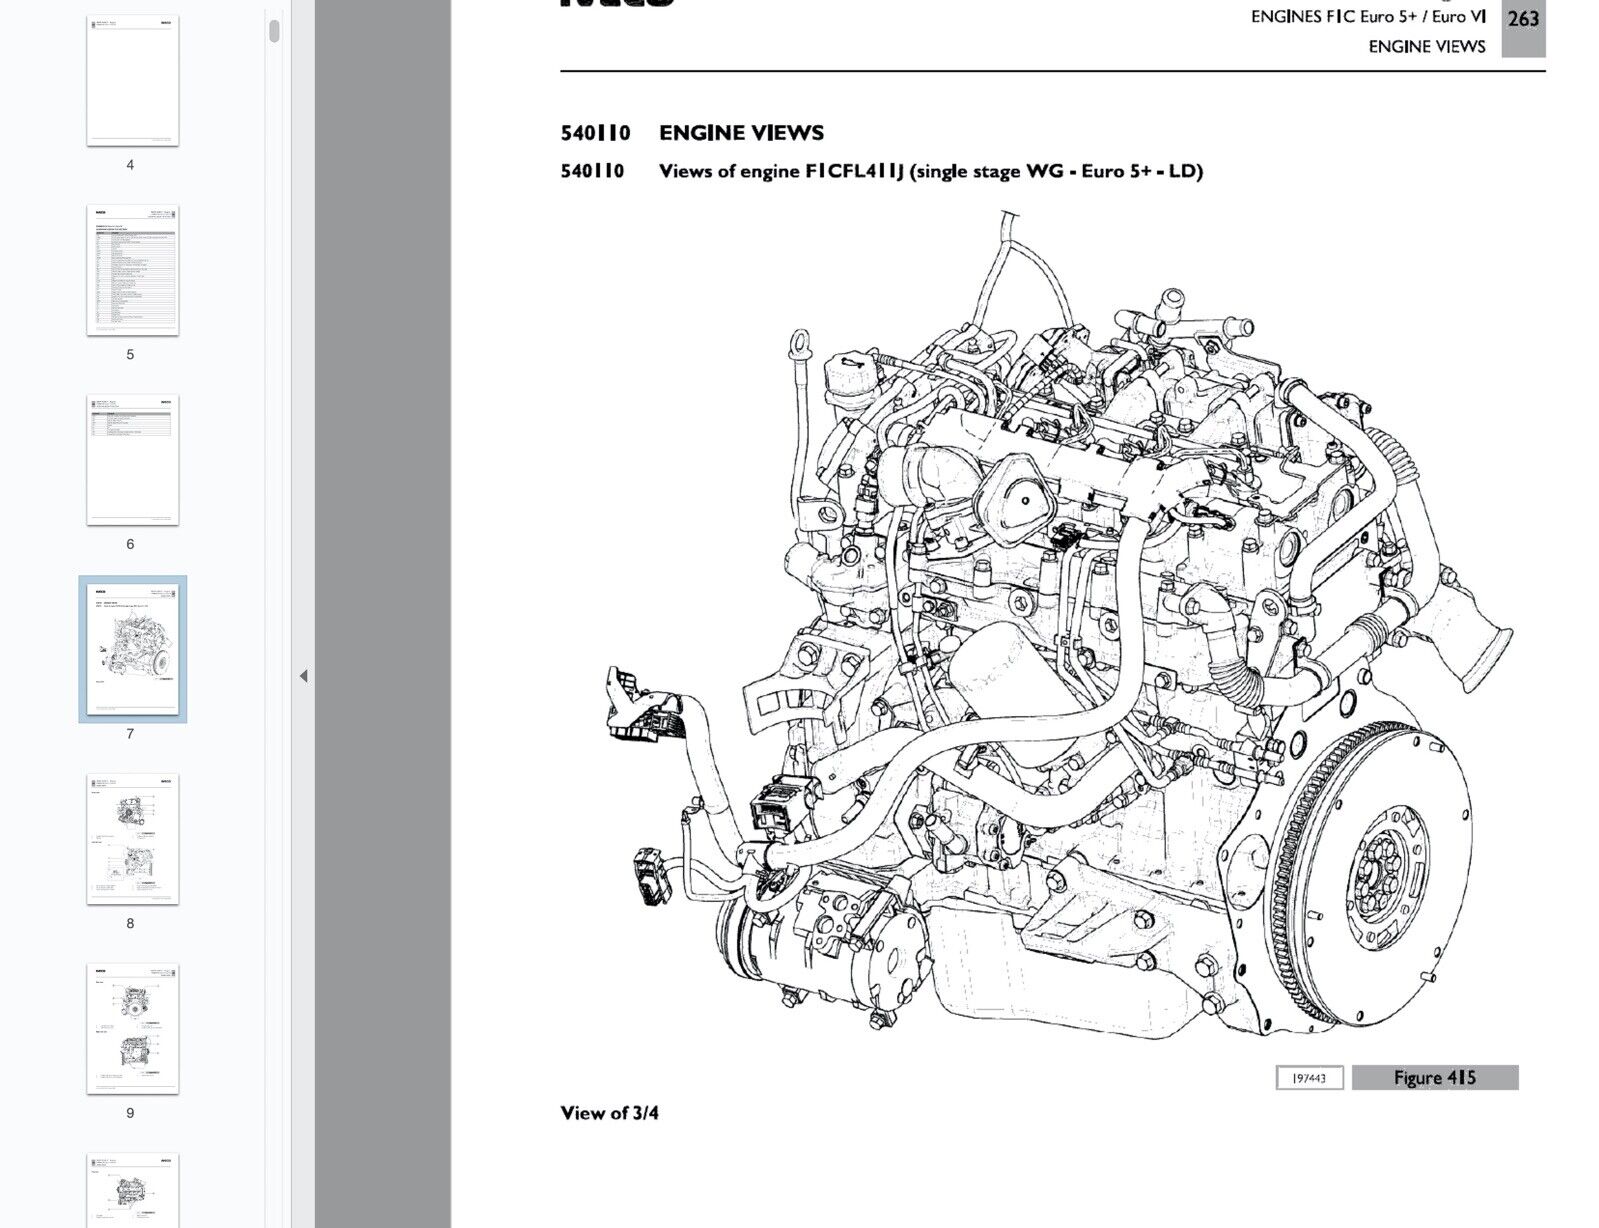Select the page 5 thumbnail
The width and height of the screenshot is (1599, 1228).
132,270
